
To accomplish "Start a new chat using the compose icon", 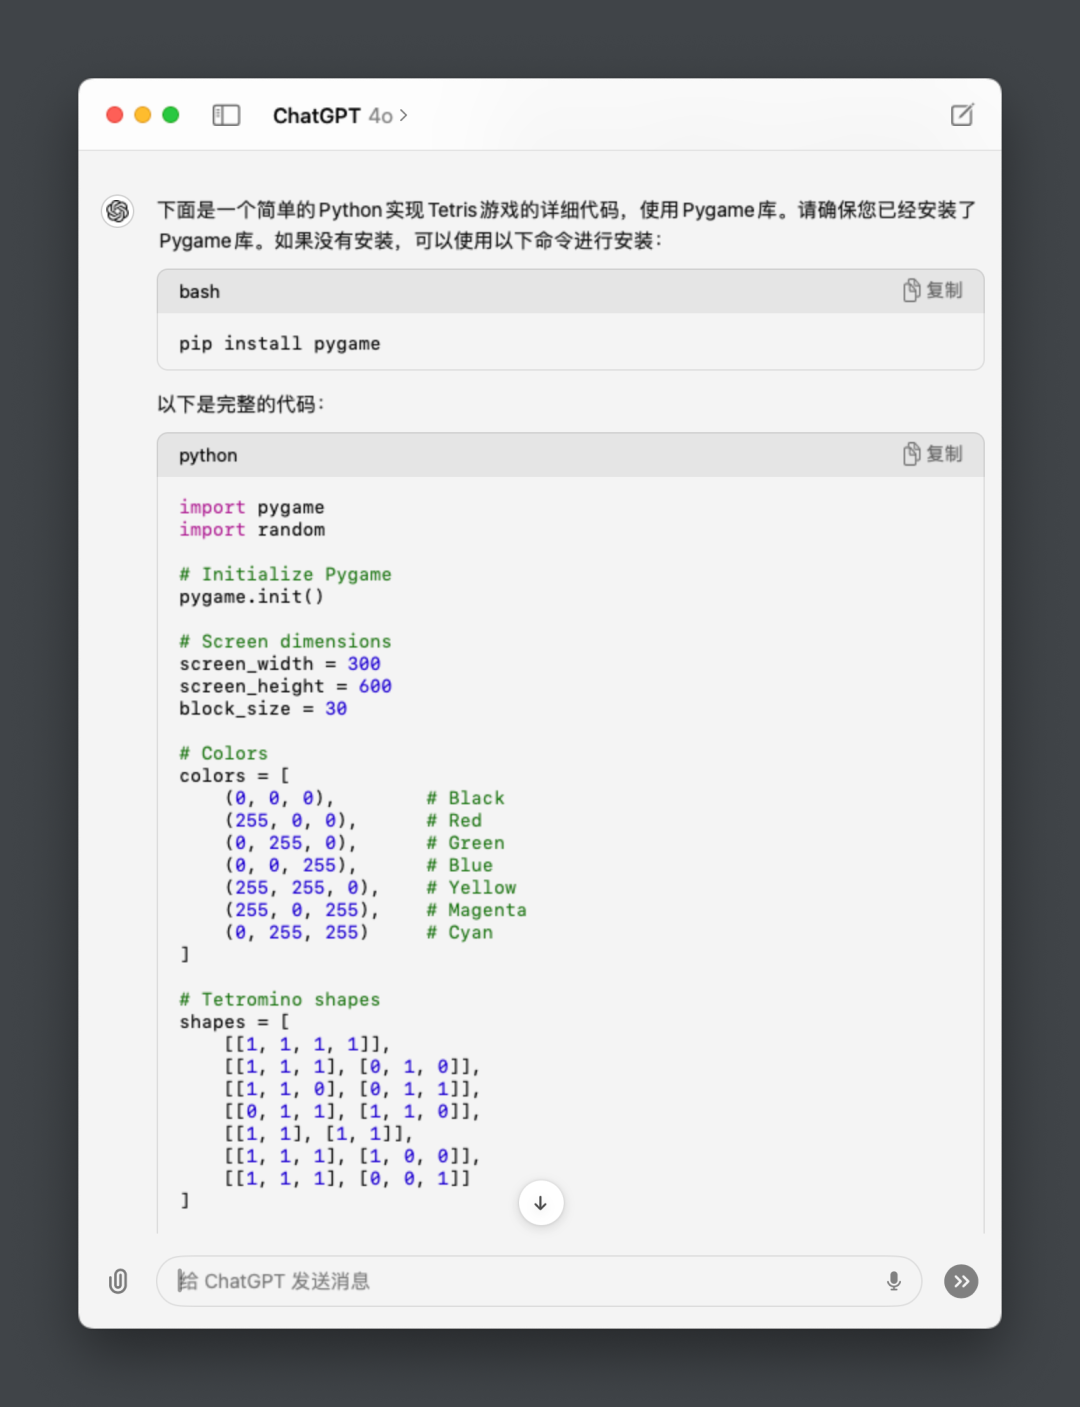I will (961, 115).
